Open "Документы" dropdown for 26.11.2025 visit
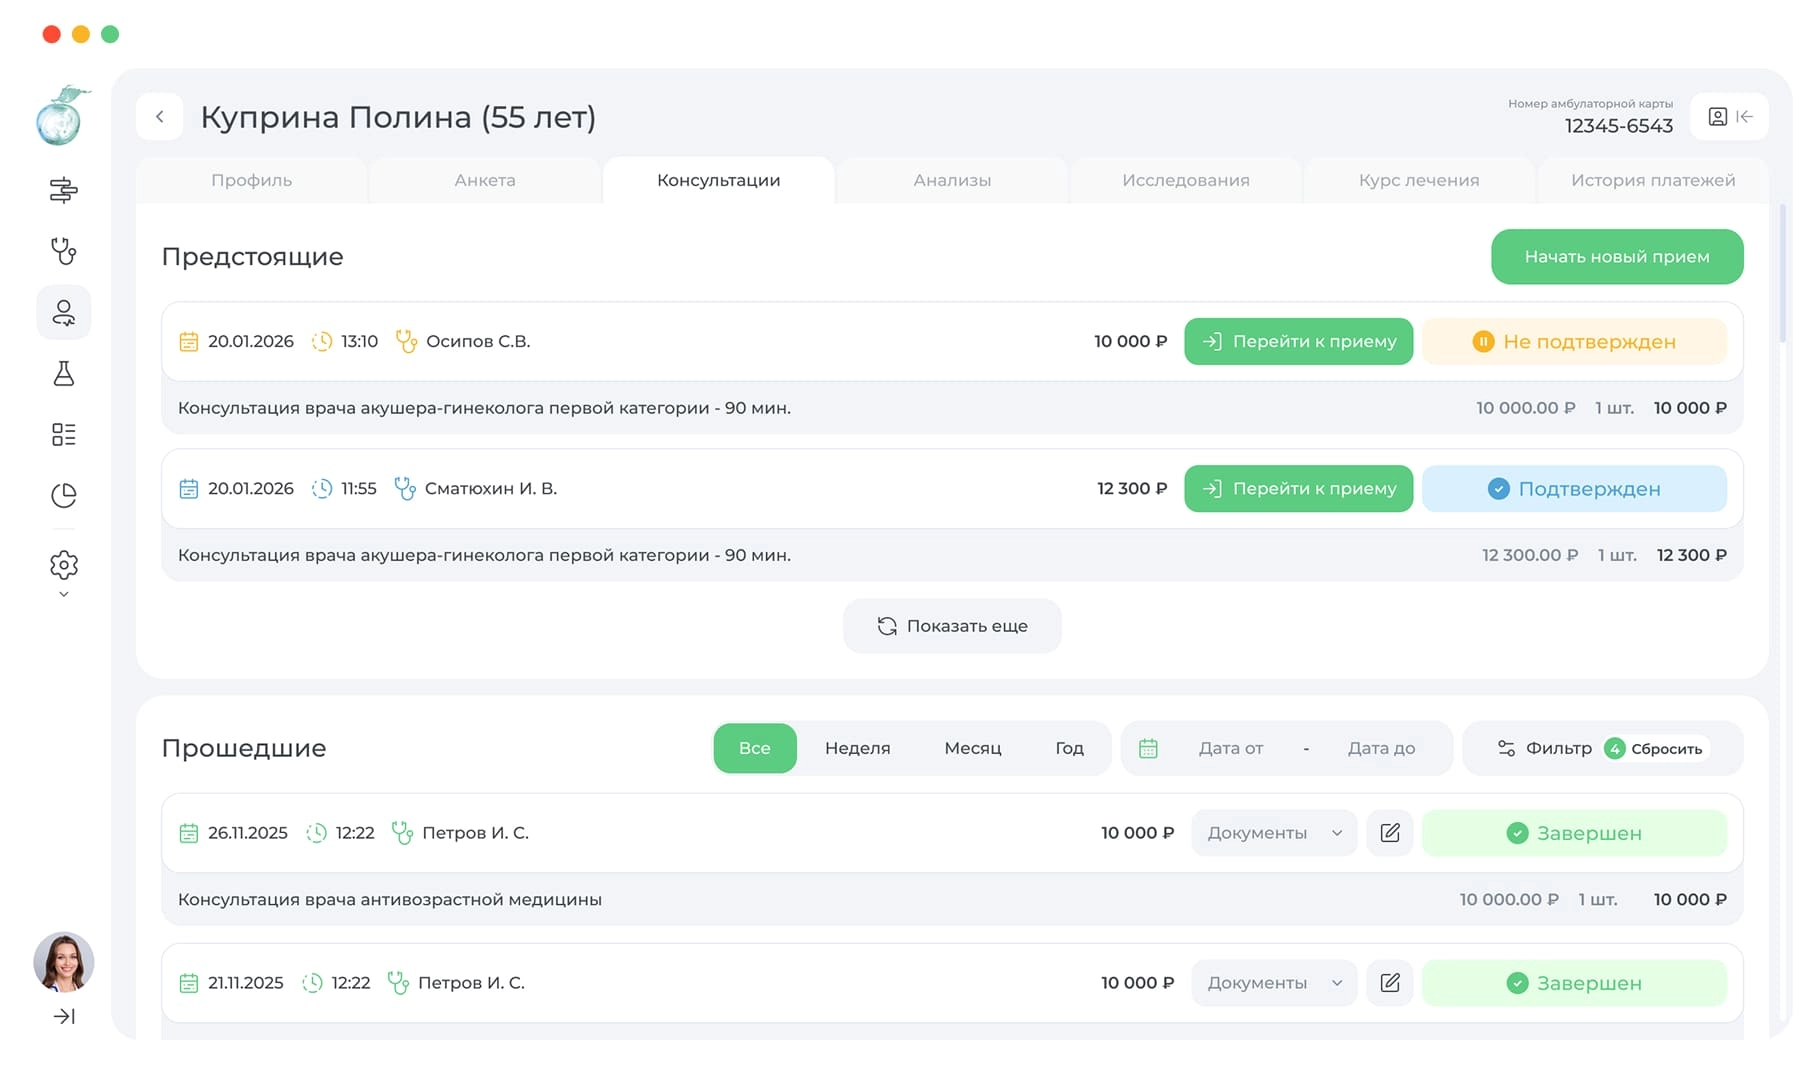Screen dimensions: 1800x1066 1273,833
